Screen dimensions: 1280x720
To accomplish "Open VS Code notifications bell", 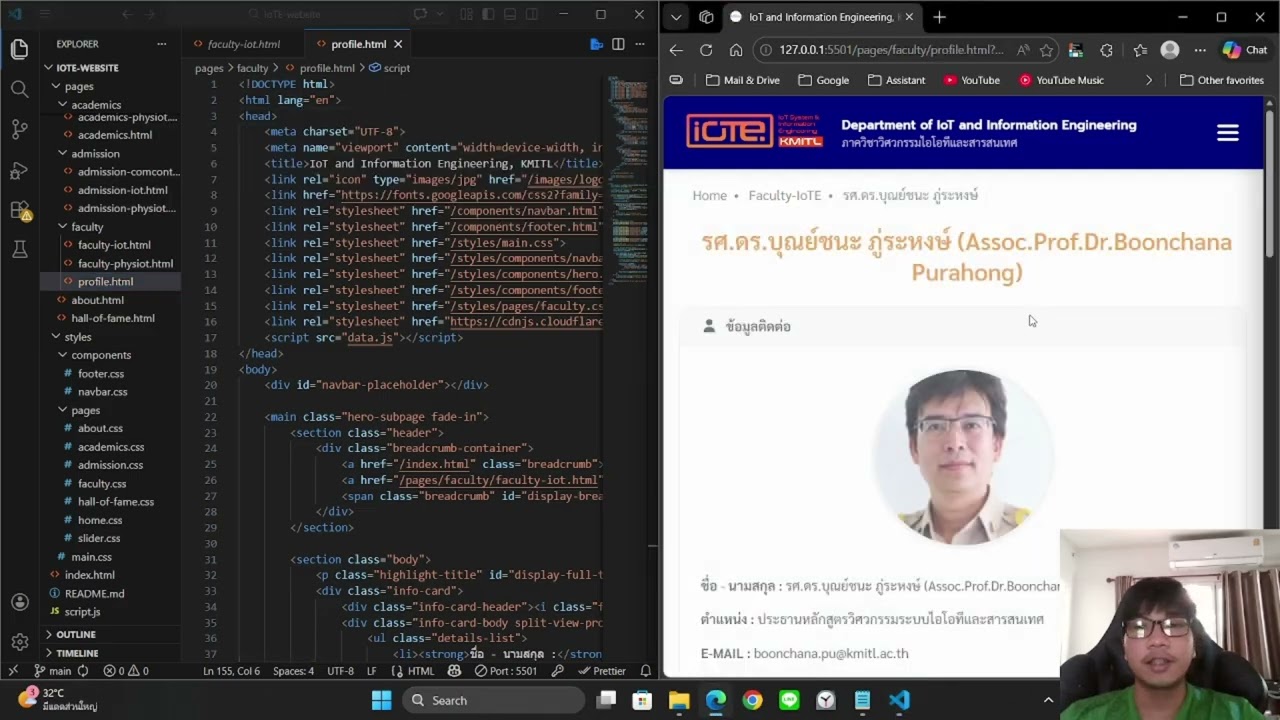I will pyautogui.click(x=645, y=671).
